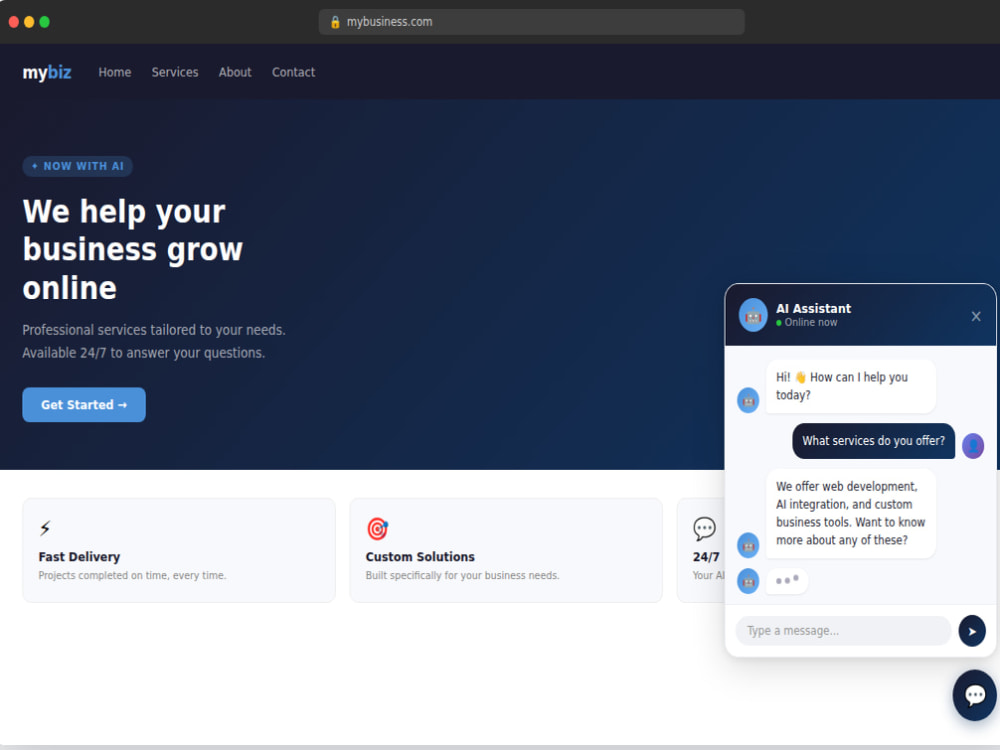
Task: Select the Fast Delivery card title
Action: click(79, 557)
